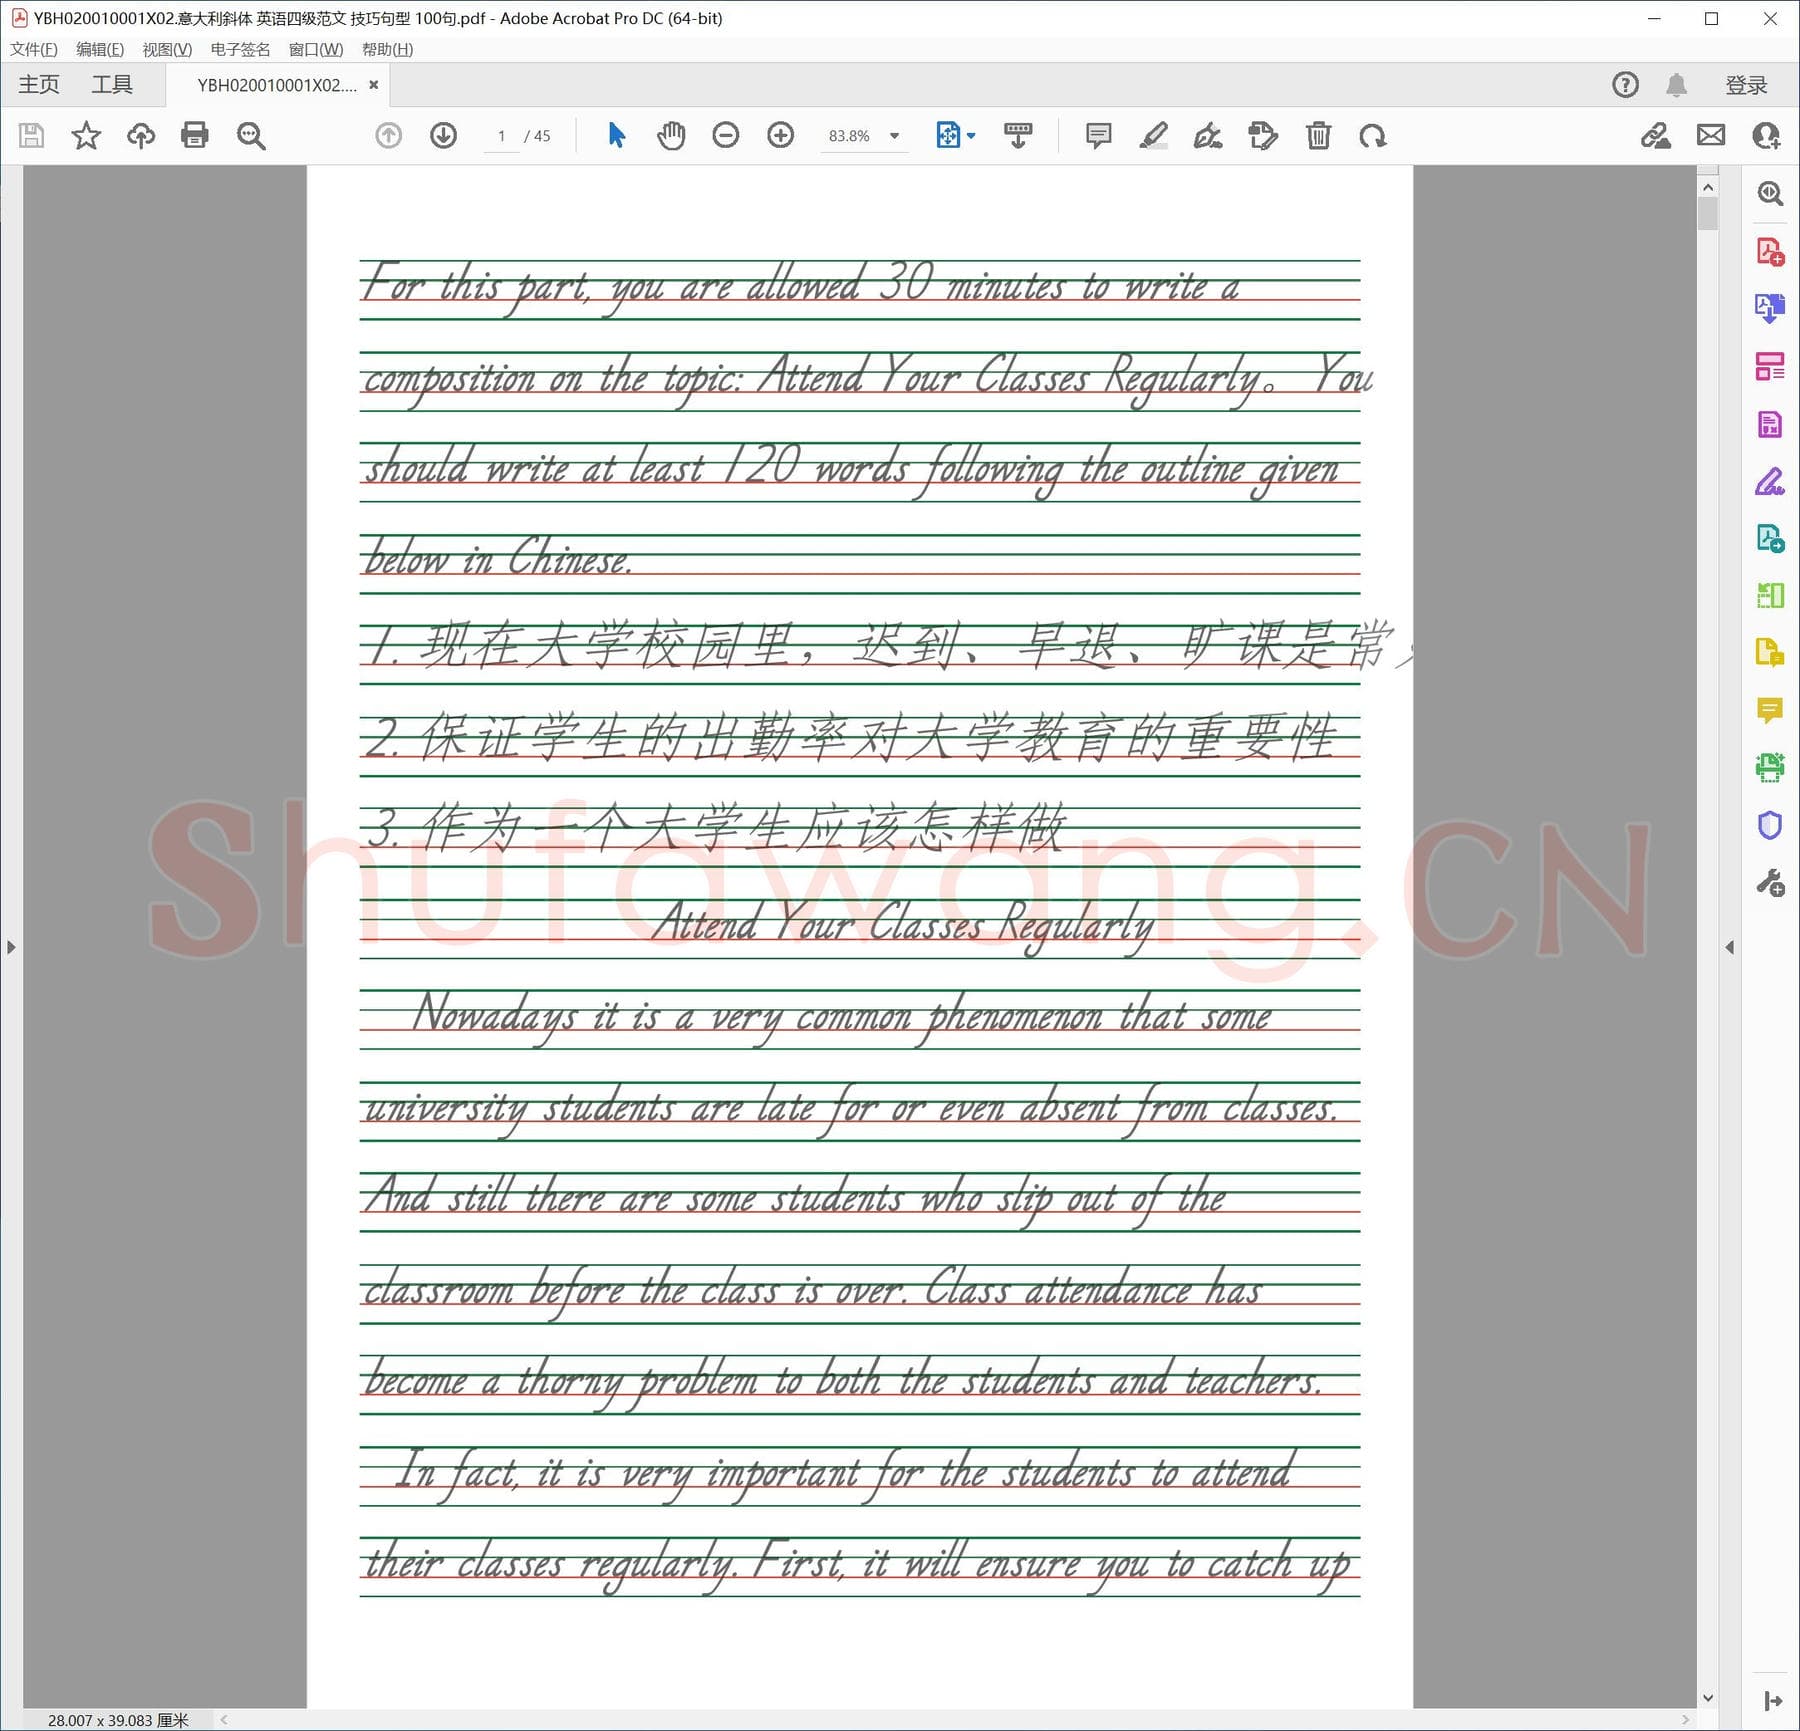Switch to the 主页 tab
Viewport: 1800px width, 1731px height.
tap(39, 85)
